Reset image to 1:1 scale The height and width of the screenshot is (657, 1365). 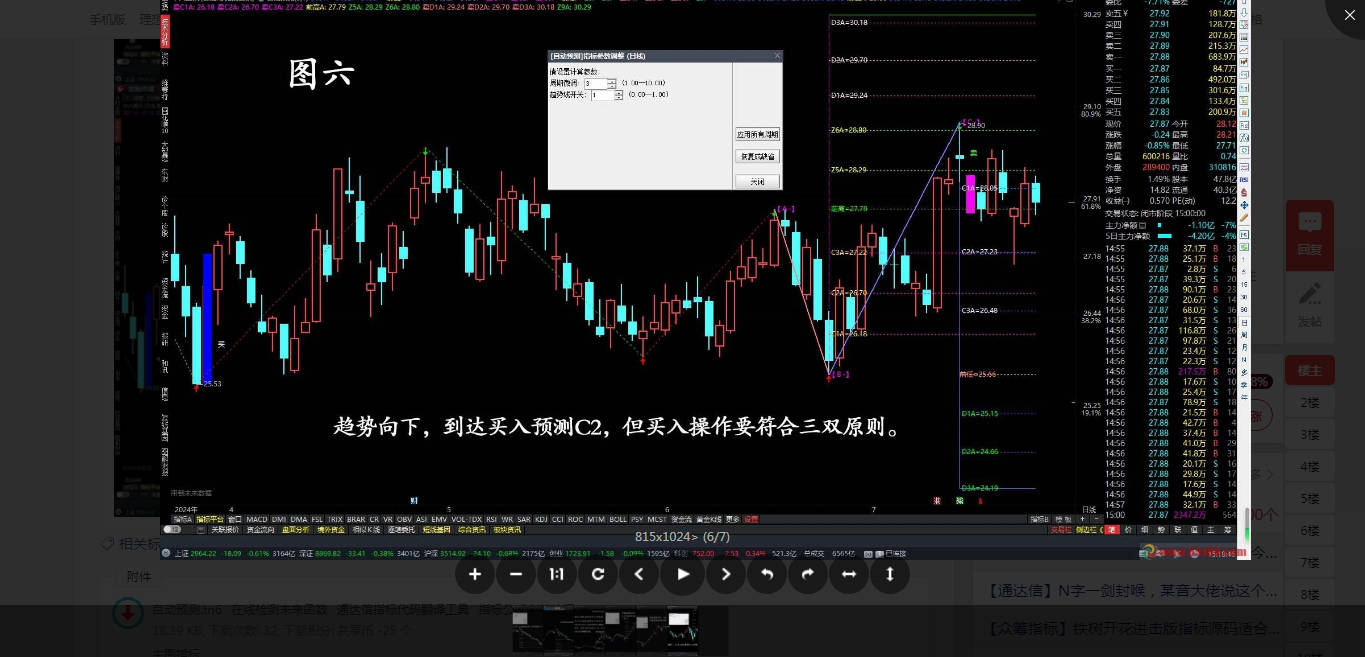point(557,574)
